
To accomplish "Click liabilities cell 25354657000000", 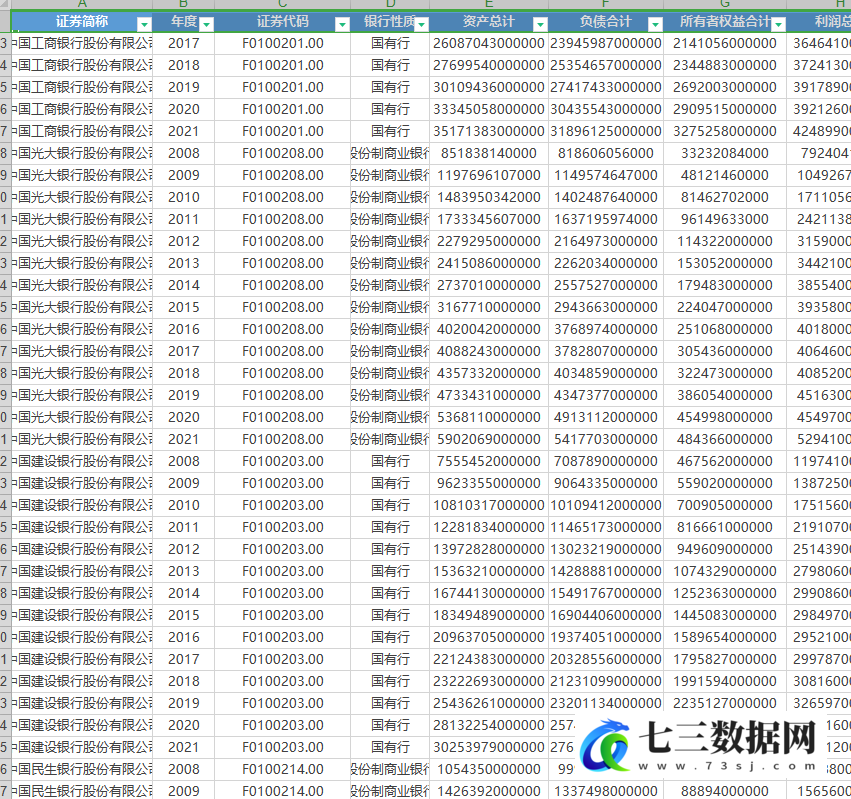I will pyautogui.click(x=606, y=65).
